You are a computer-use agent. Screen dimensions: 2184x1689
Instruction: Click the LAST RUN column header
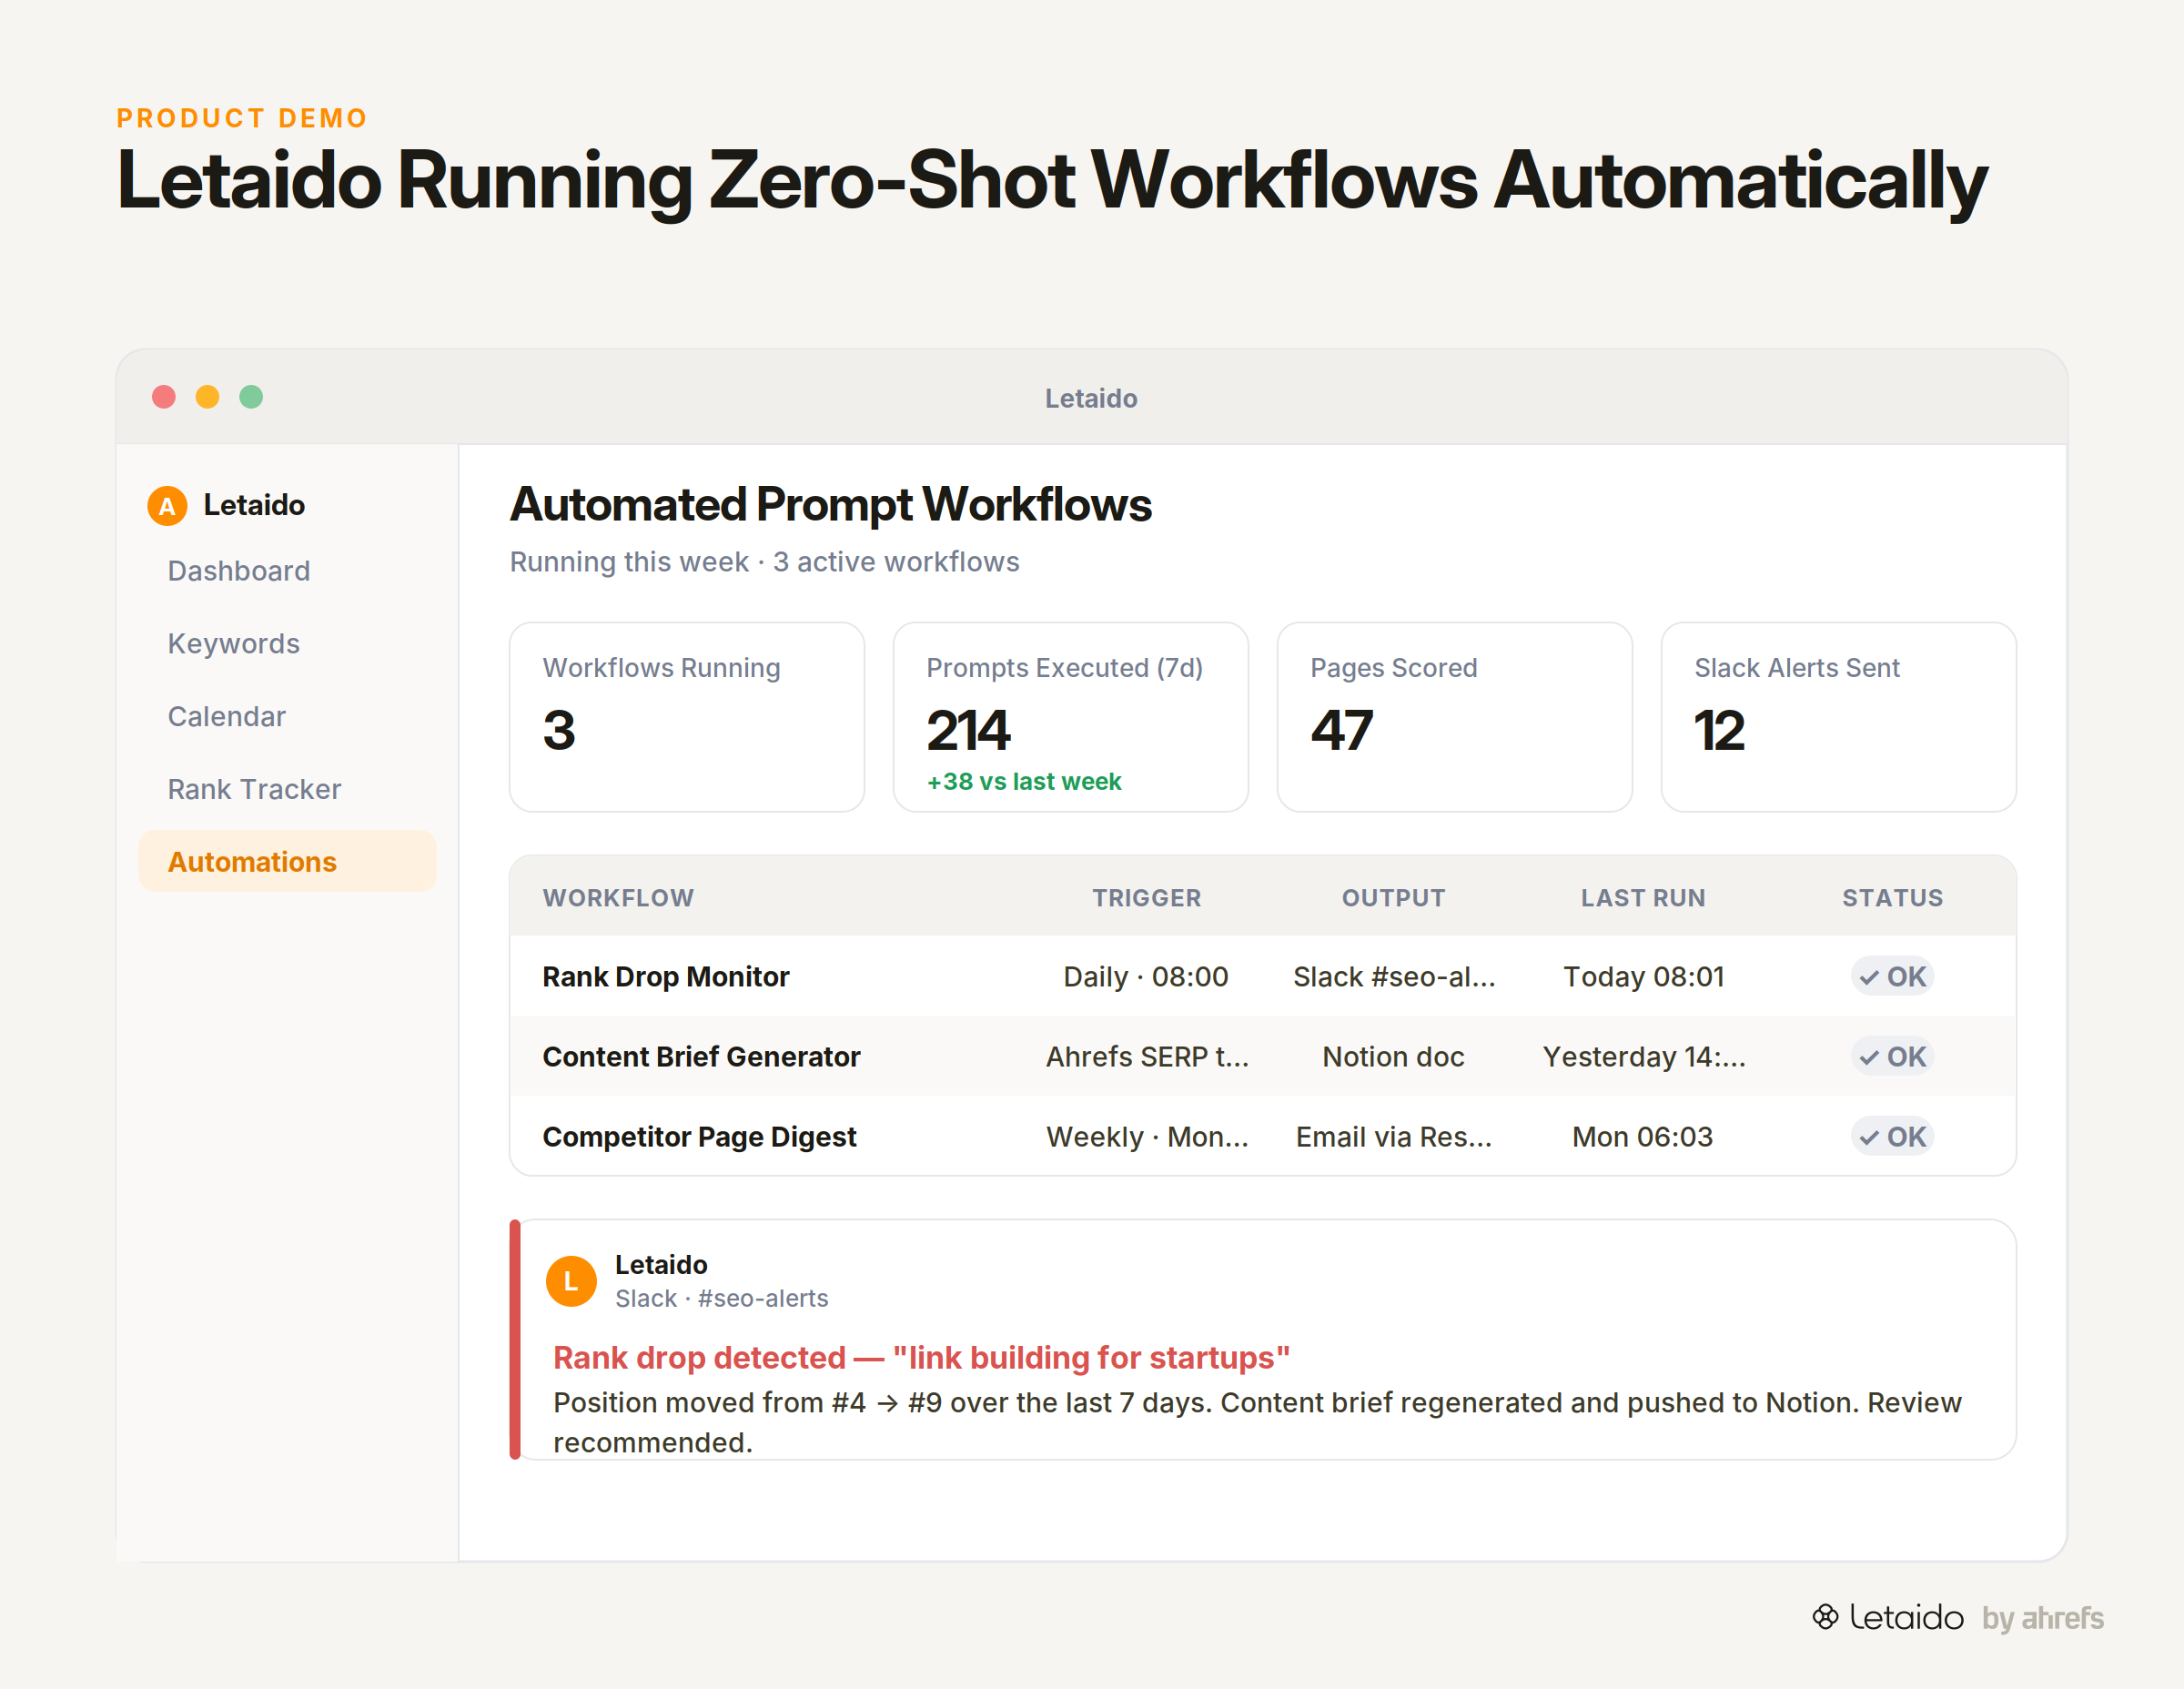(1643, 898)
